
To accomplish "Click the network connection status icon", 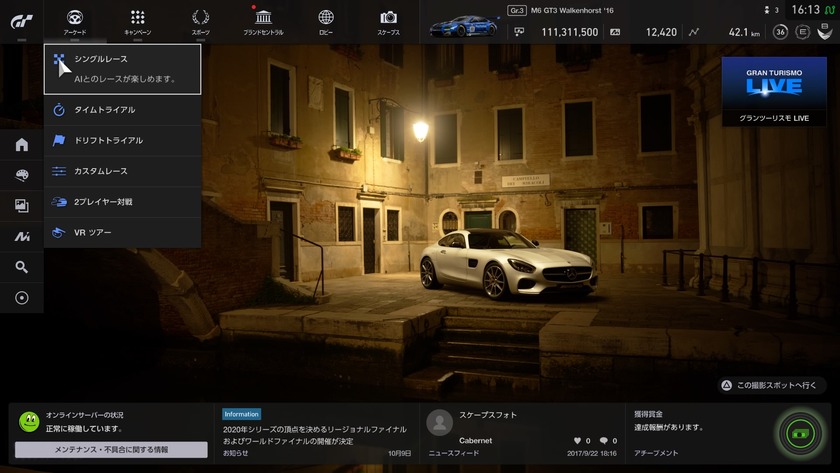I will point(830,10).
